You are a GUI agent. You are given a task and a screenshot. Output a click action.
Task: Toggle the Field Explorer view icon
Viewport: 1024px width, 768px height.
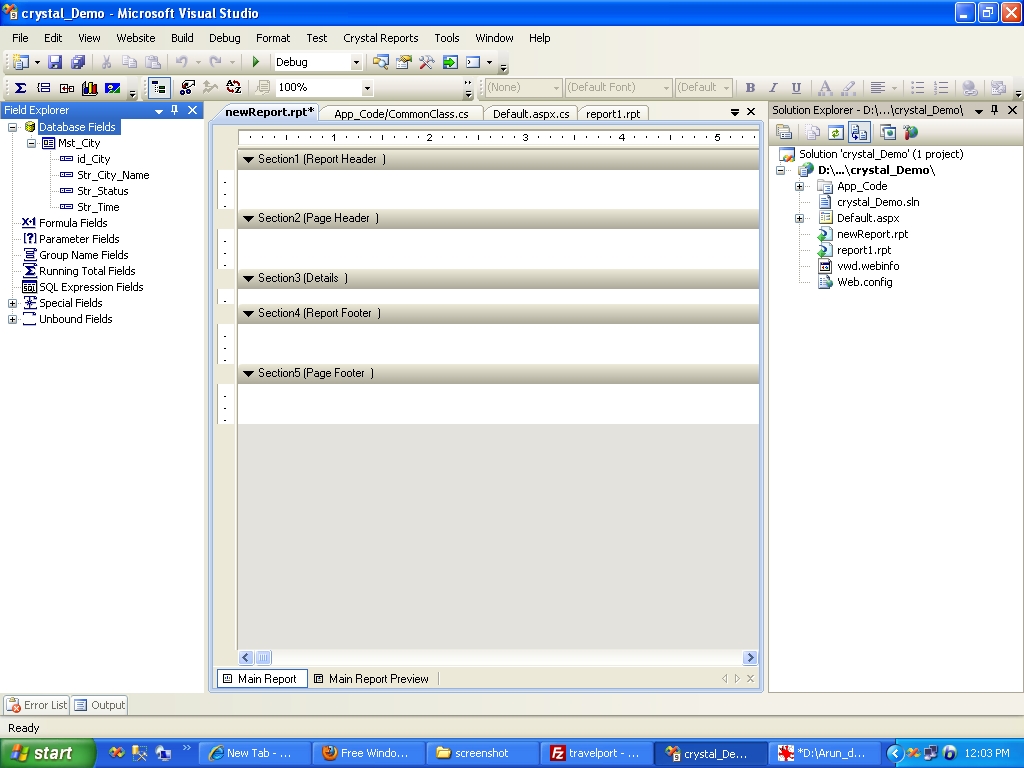pos(157,88)
